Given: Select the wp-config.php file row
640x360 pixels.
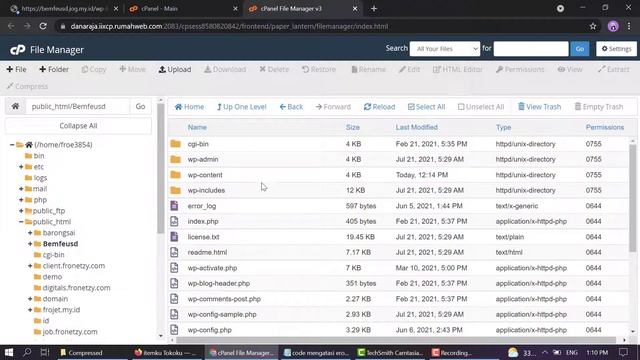Looking at the screenshot, I should coord(398,330).
